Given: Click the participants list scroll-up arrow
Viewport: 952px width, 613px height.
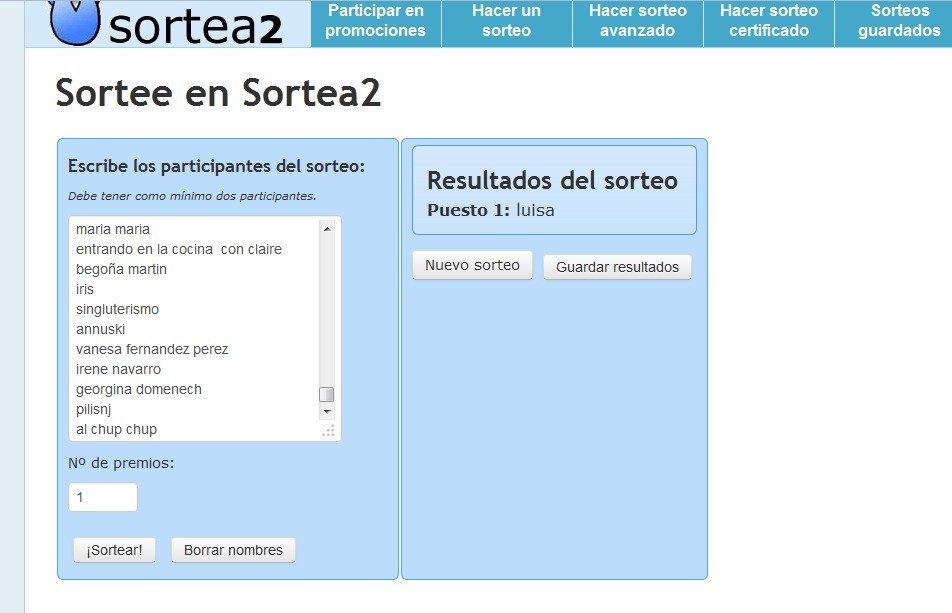Looking at the screenshot, I should pyautogui.click(x=327, y=229).
